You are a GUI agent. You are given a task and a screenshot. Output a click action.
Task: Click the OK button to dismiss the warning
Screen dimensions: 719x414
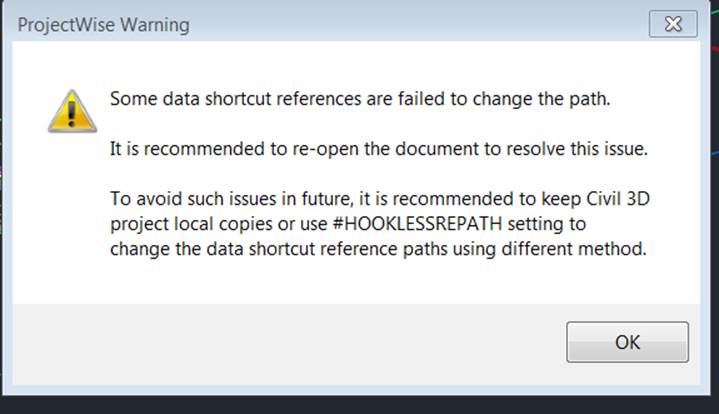point(627,342)
